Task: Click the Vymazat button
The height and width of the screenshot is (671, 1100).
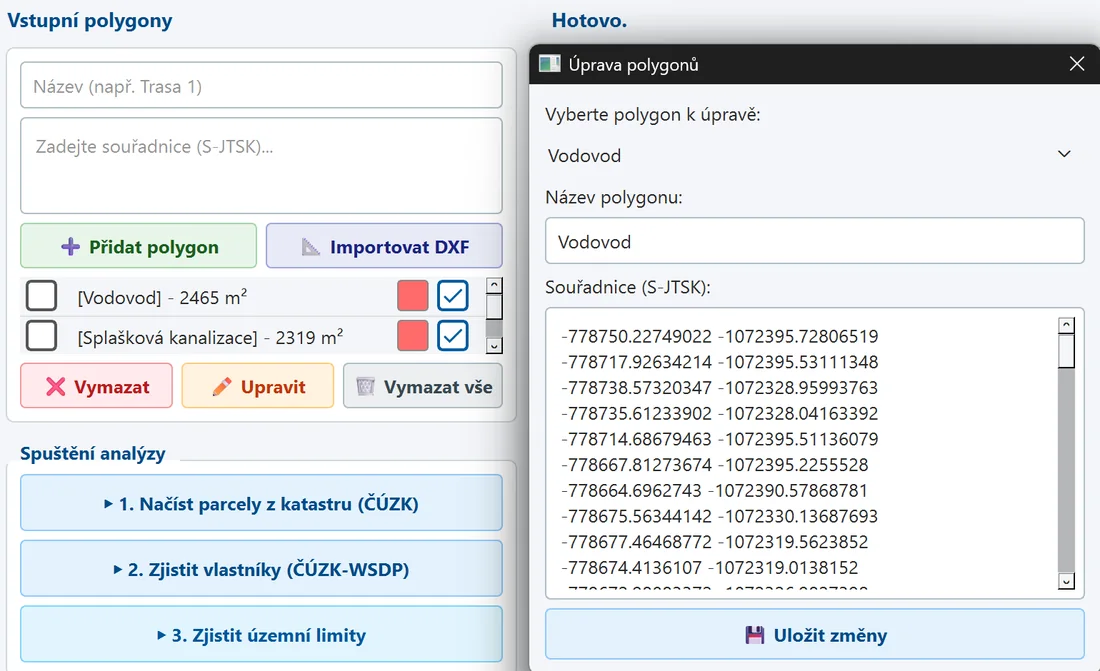Action: [x=96, y=386]
